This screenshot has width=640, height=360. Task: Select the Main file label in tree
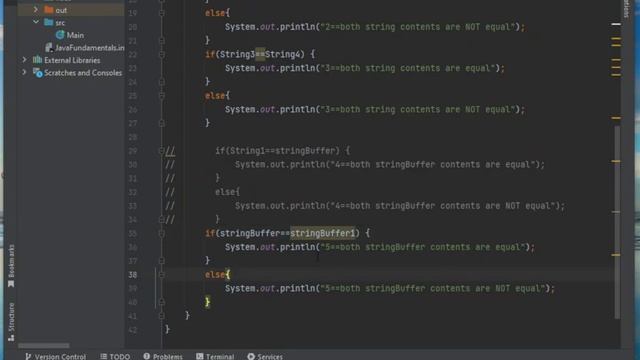[x=75, y=35]
